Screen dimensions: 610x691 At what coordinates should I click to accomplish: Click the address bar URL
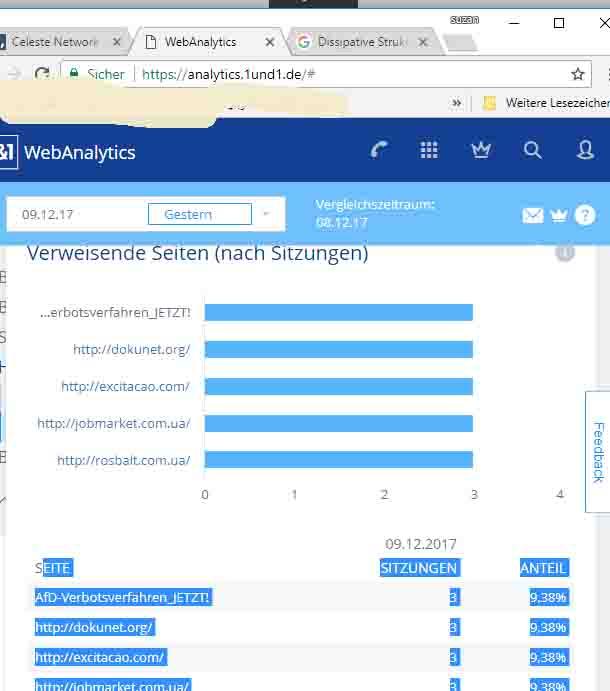pyautogui.click(x=228, y=74)
